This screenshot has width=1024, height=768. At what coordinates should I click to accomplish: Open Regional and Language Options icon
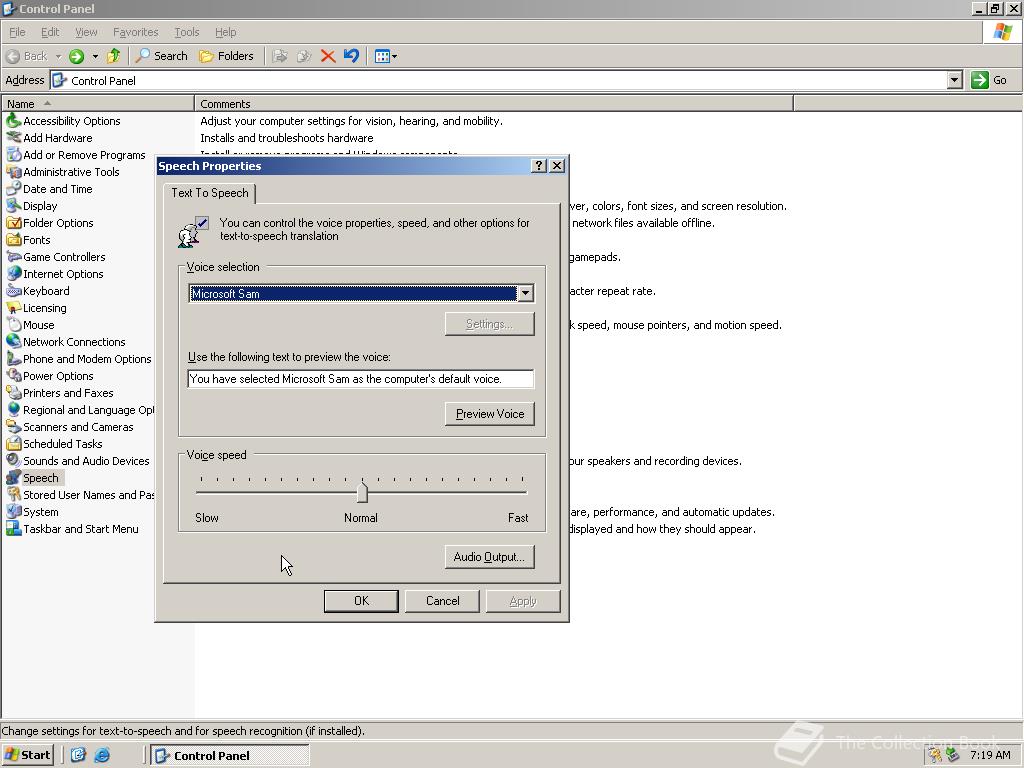(14, 409)
